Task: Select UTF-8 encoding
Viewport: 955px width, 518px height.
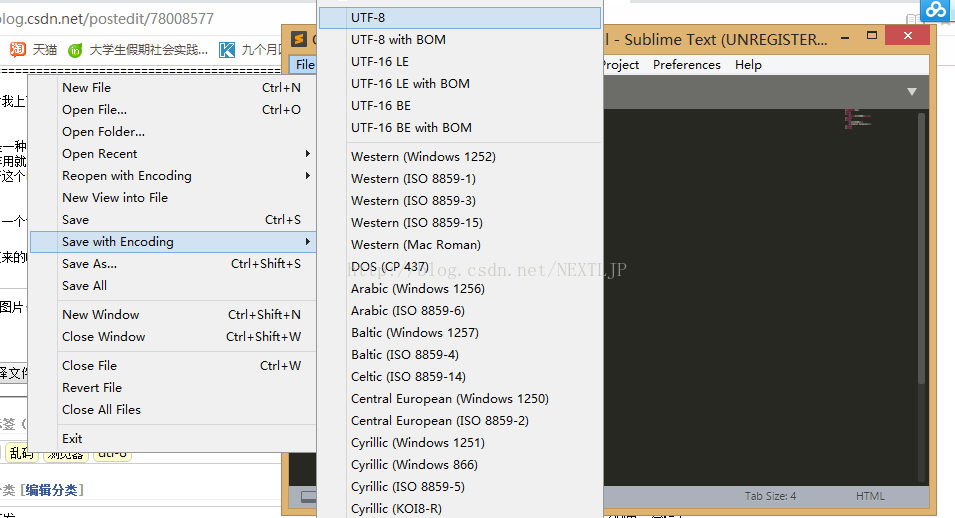Action: [460, 18]
